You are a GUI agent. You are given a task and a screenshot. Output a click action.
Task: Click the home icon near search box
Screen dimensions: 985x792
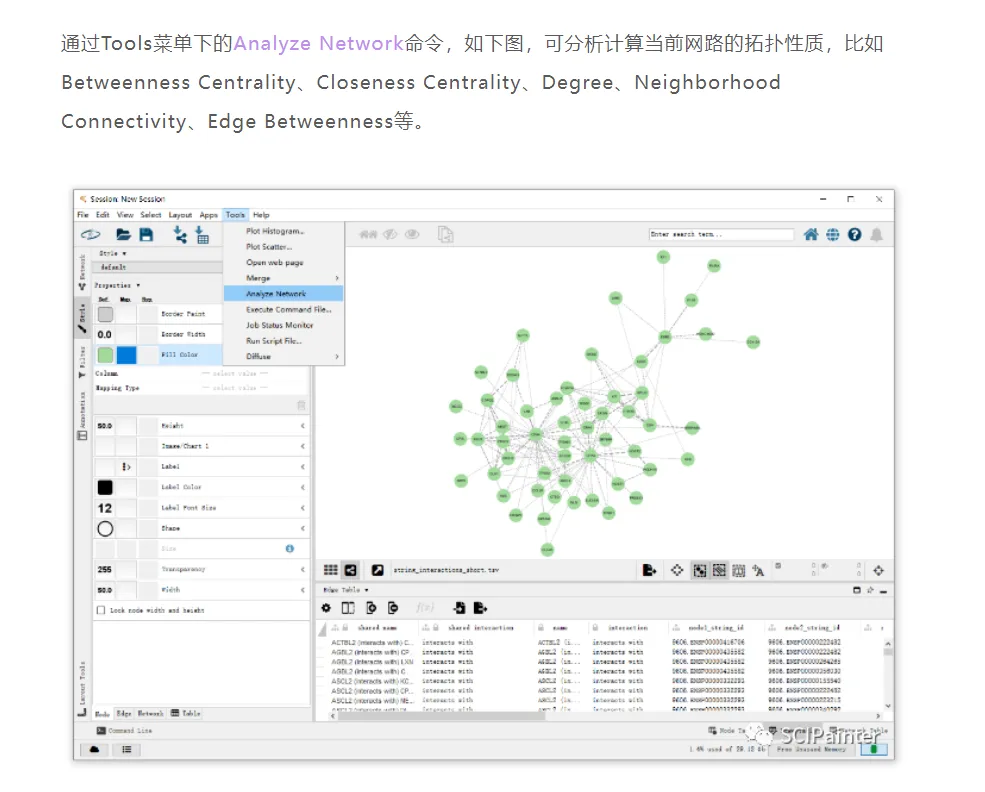coord(811,234)
